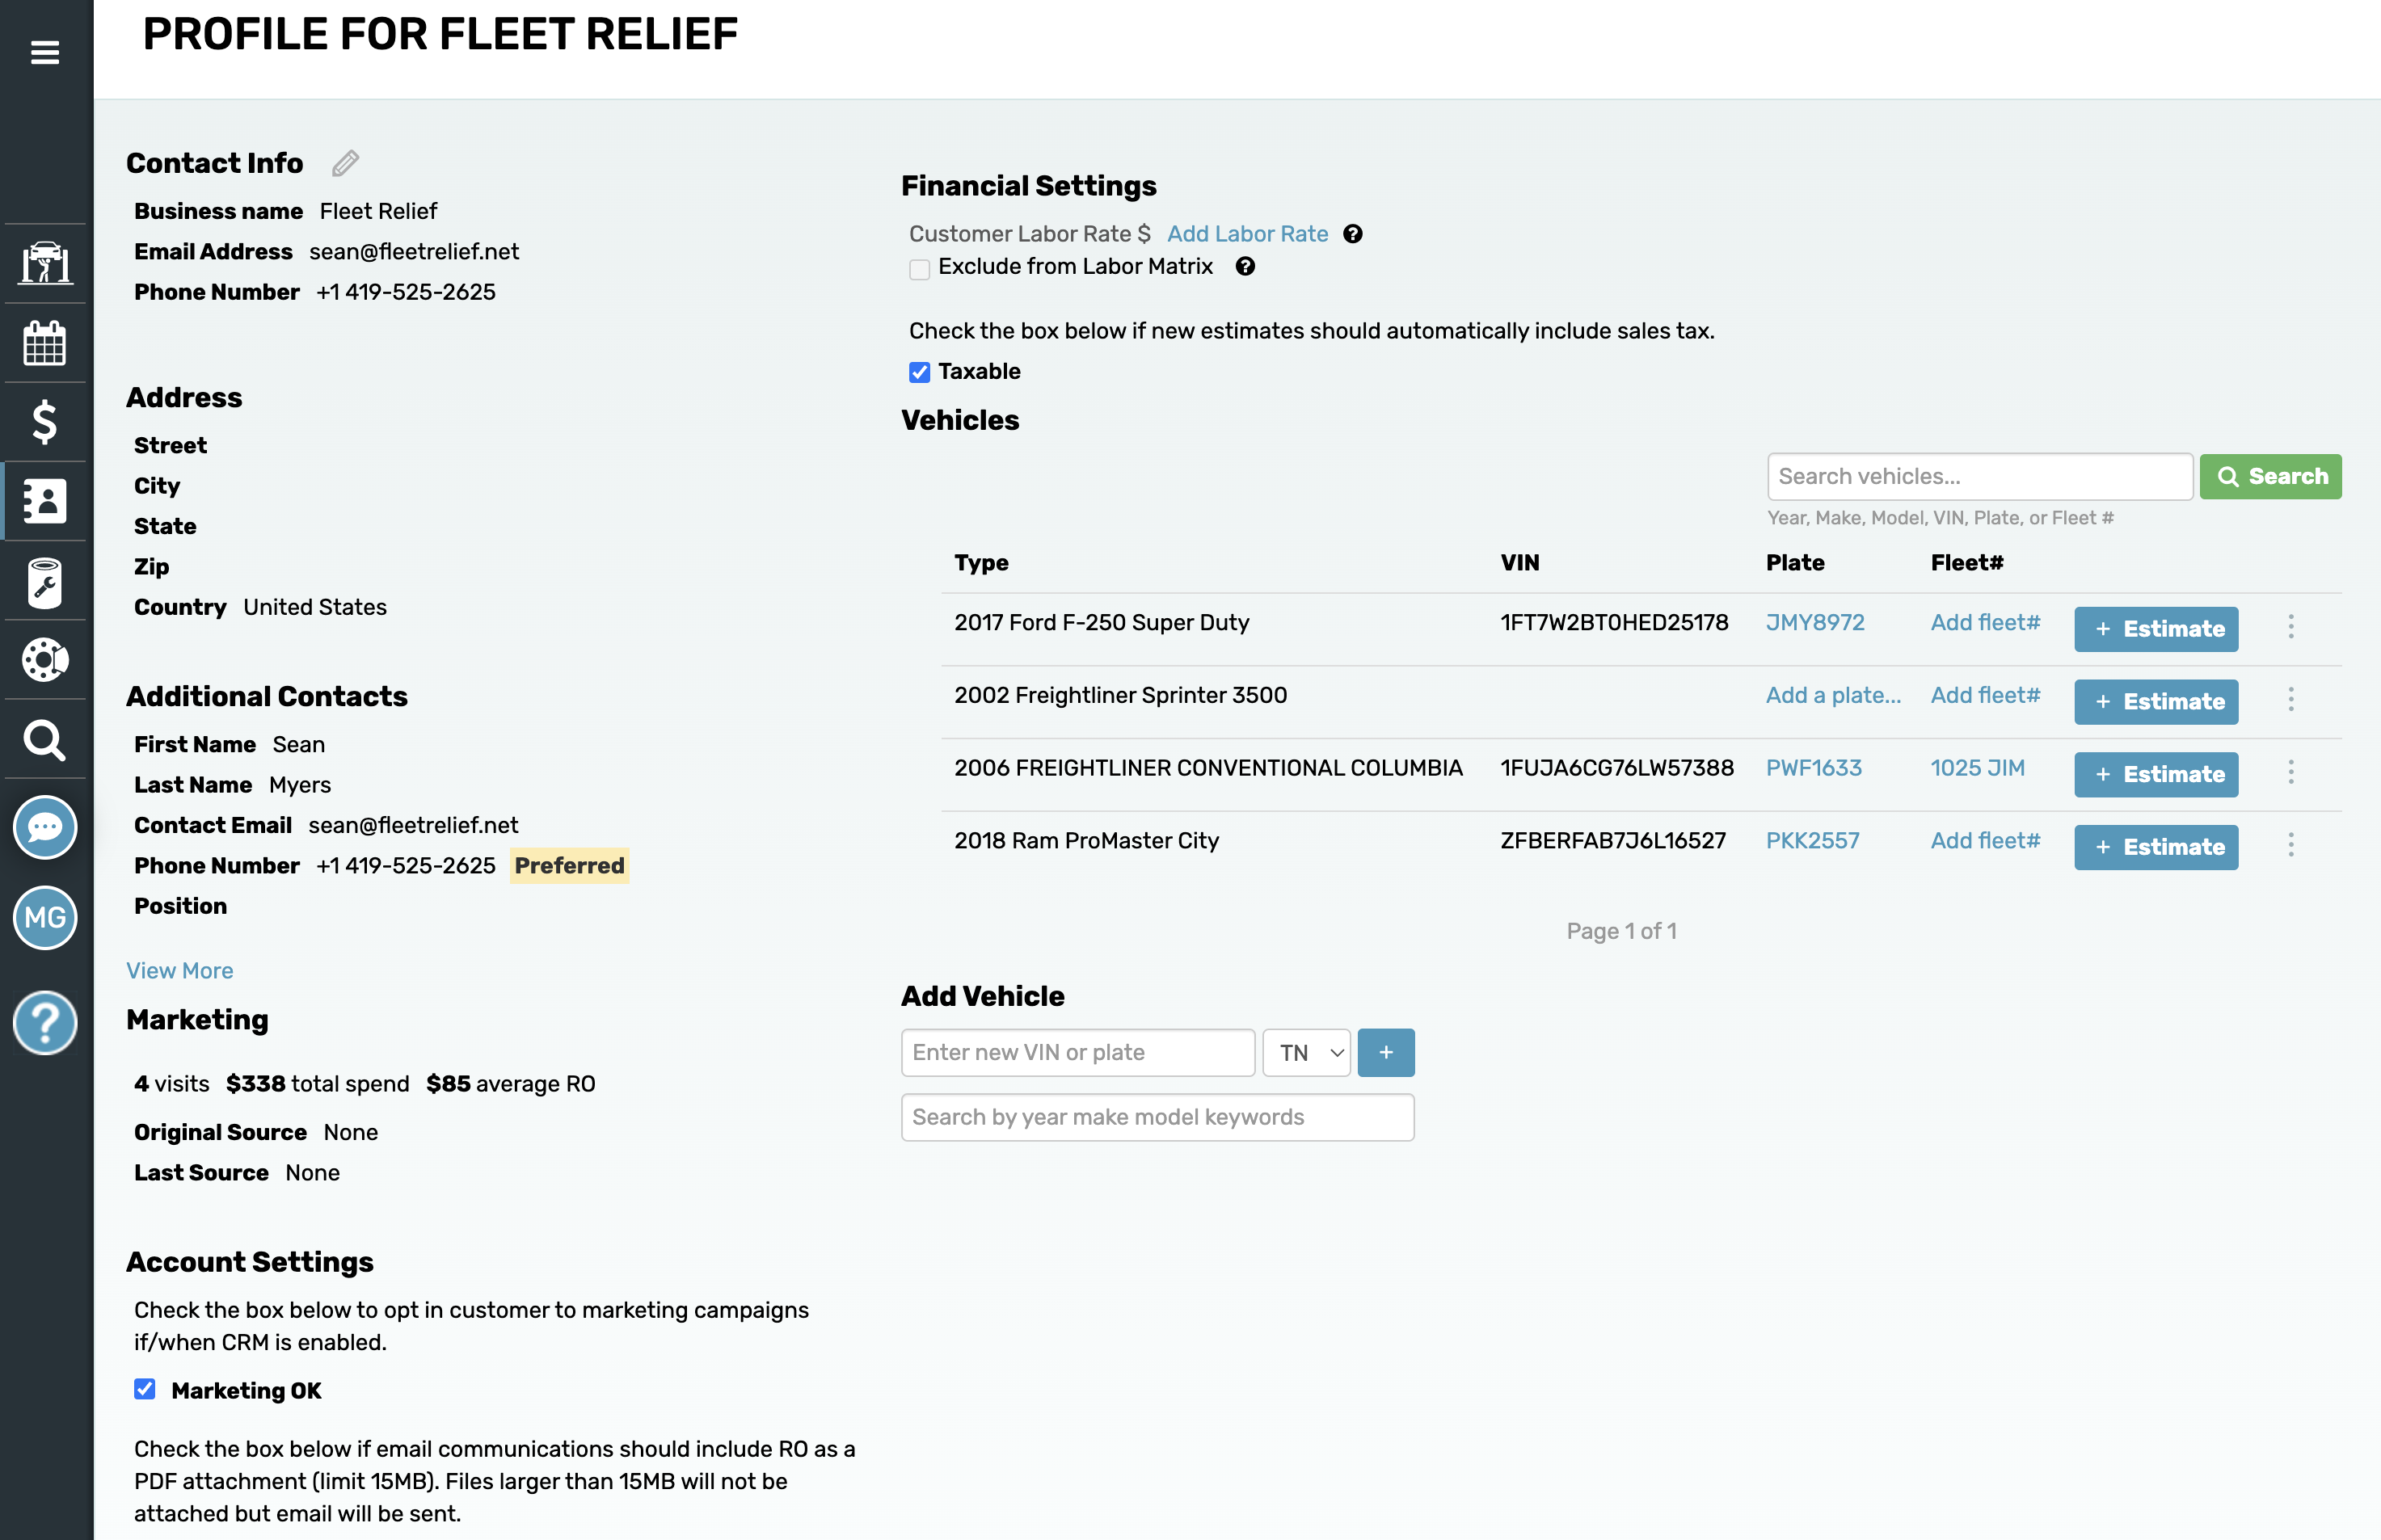This screenshot has height=1540, width=2381.
Task: Open the parts inventory canister icon
Action: pos(45,582)
